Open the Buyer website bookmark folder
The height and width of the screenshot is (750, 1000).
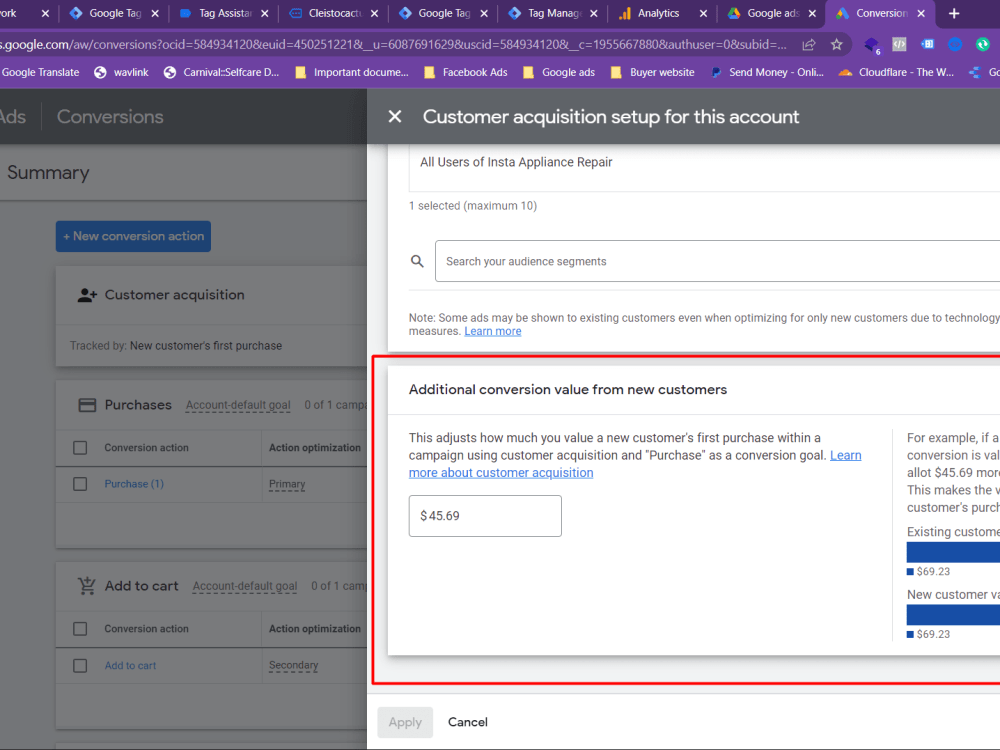click(652, 72)
